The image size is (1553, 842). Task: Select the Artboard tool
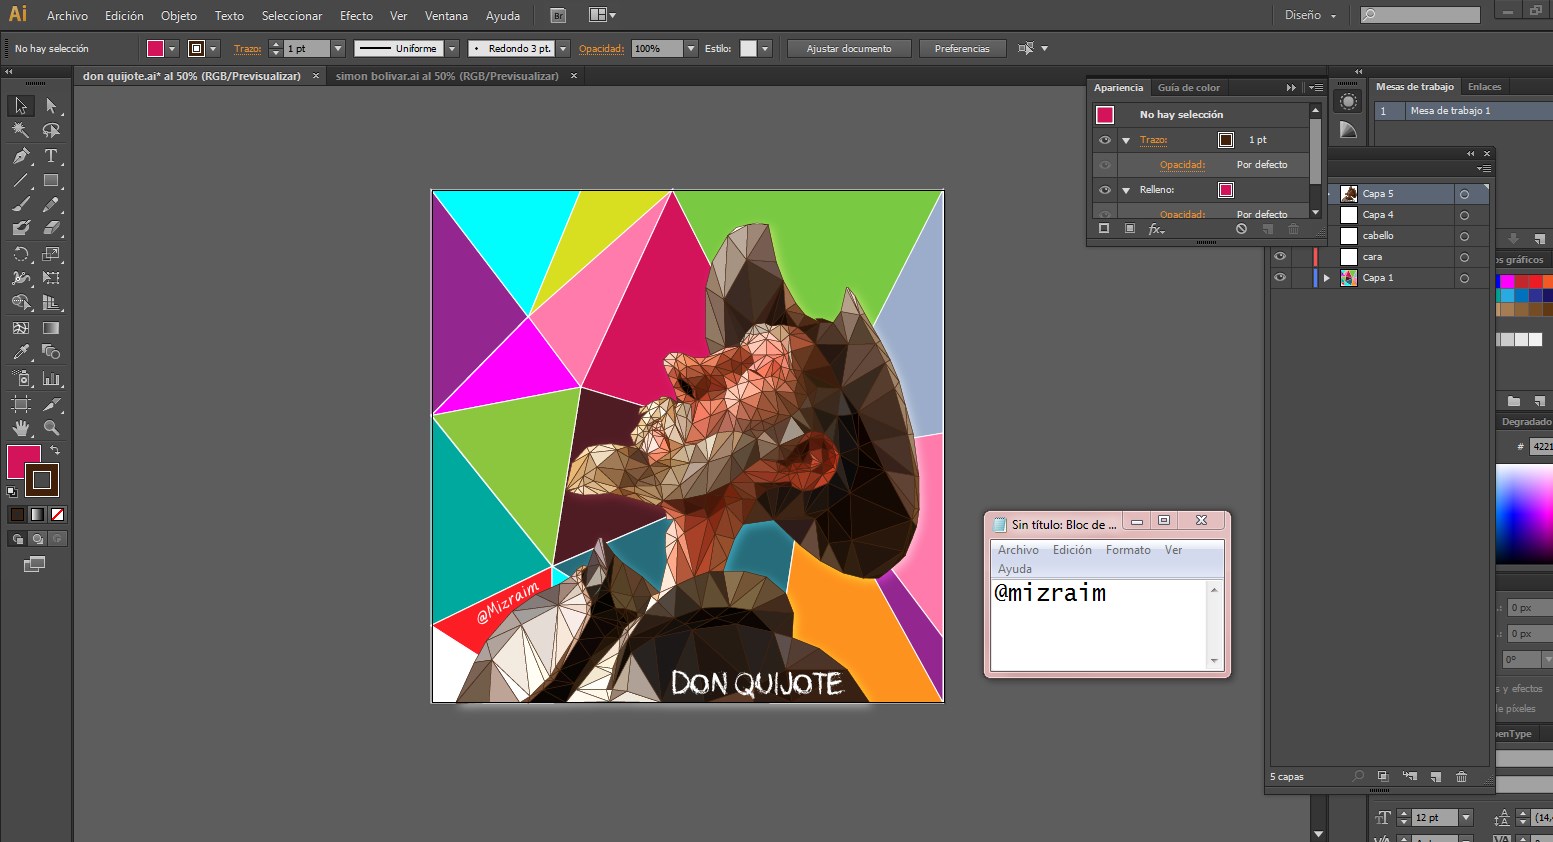(20, 404)
